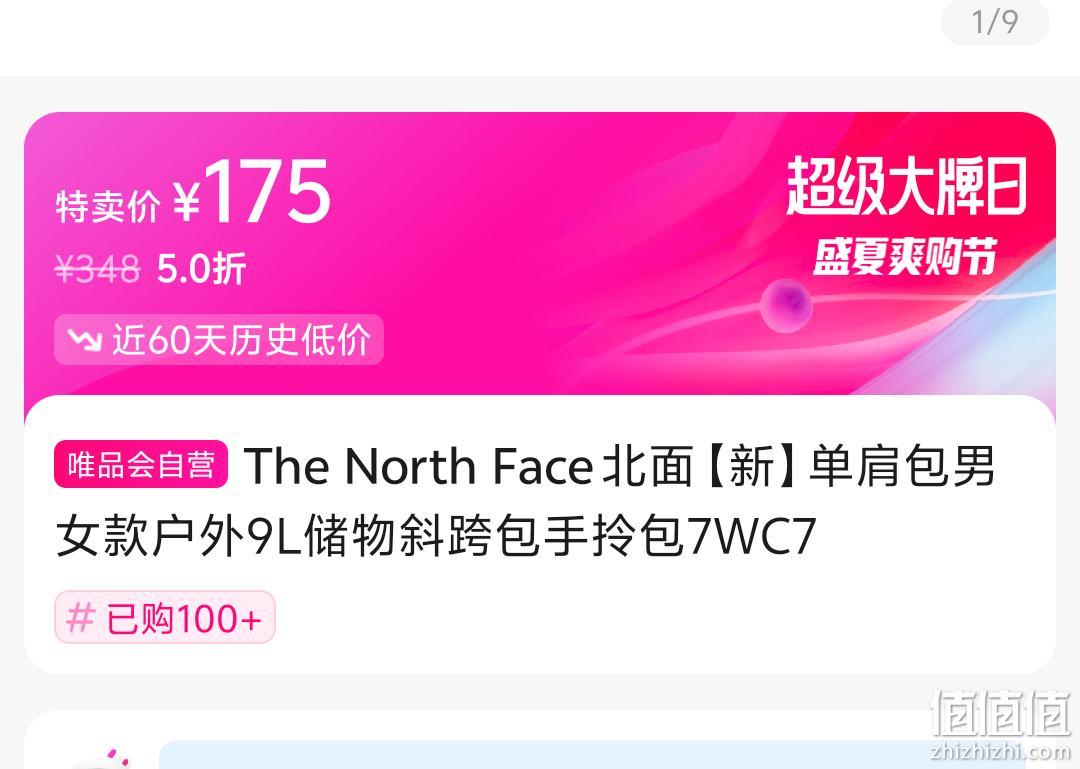The width and height of the screenshot is (1080, 769).
Task: Click the hash symbol in purchased tag
Action: pos(81,617)
